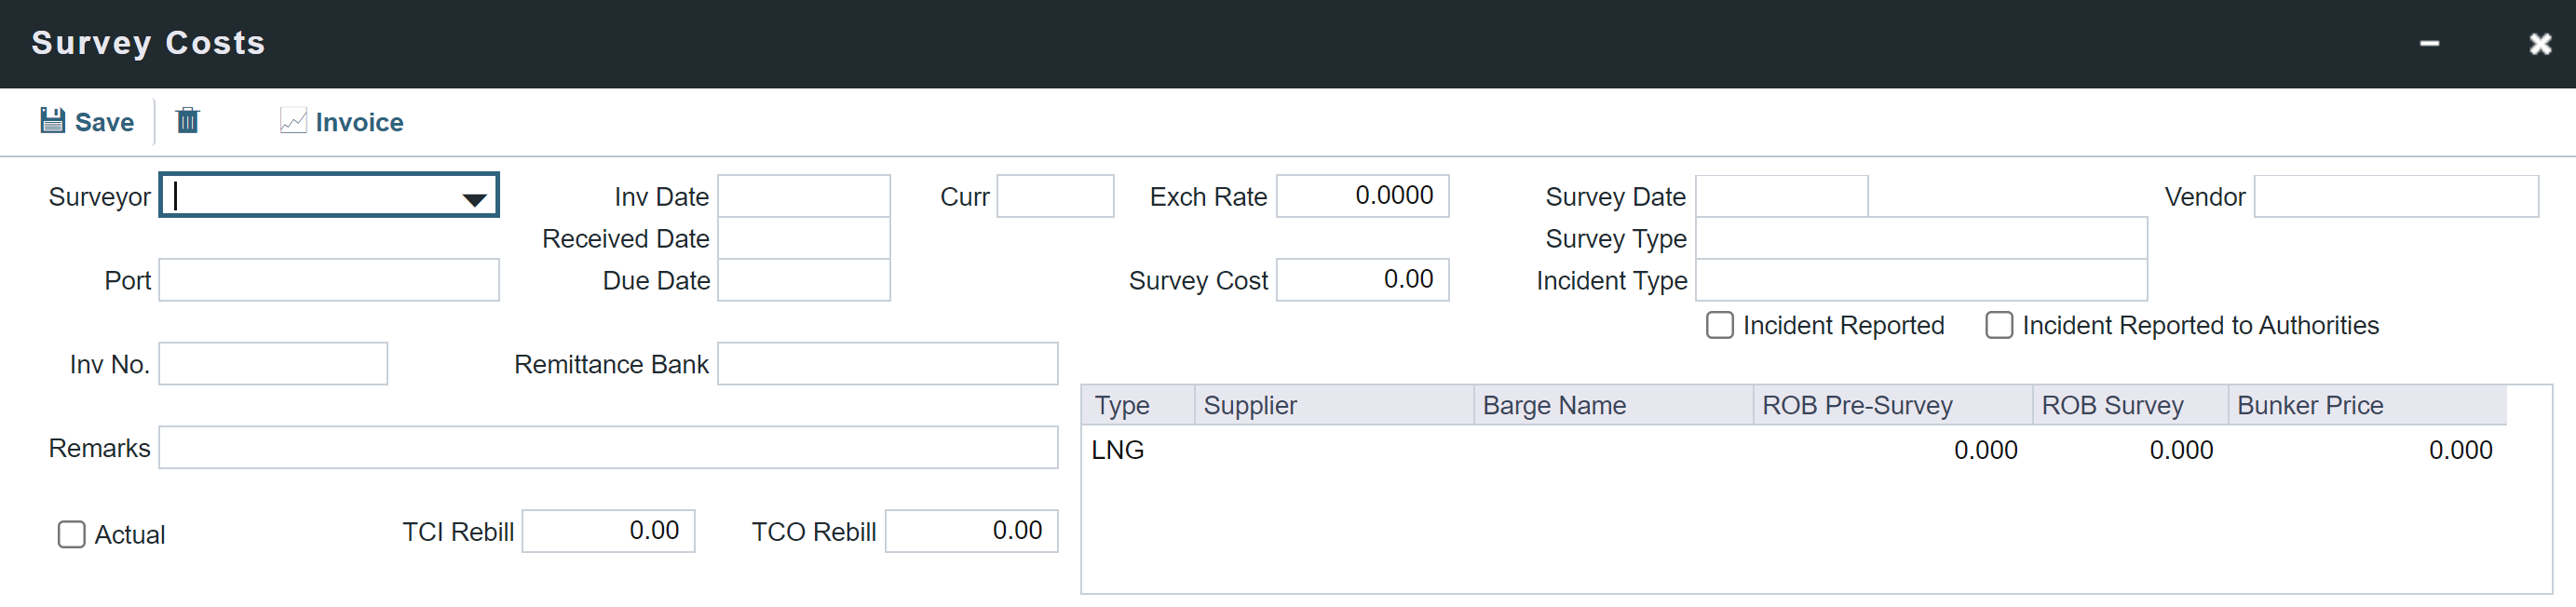Close the Survey Costs dialog
2576x607 pixels.
pyautogui.click(x=2539, y=44)
